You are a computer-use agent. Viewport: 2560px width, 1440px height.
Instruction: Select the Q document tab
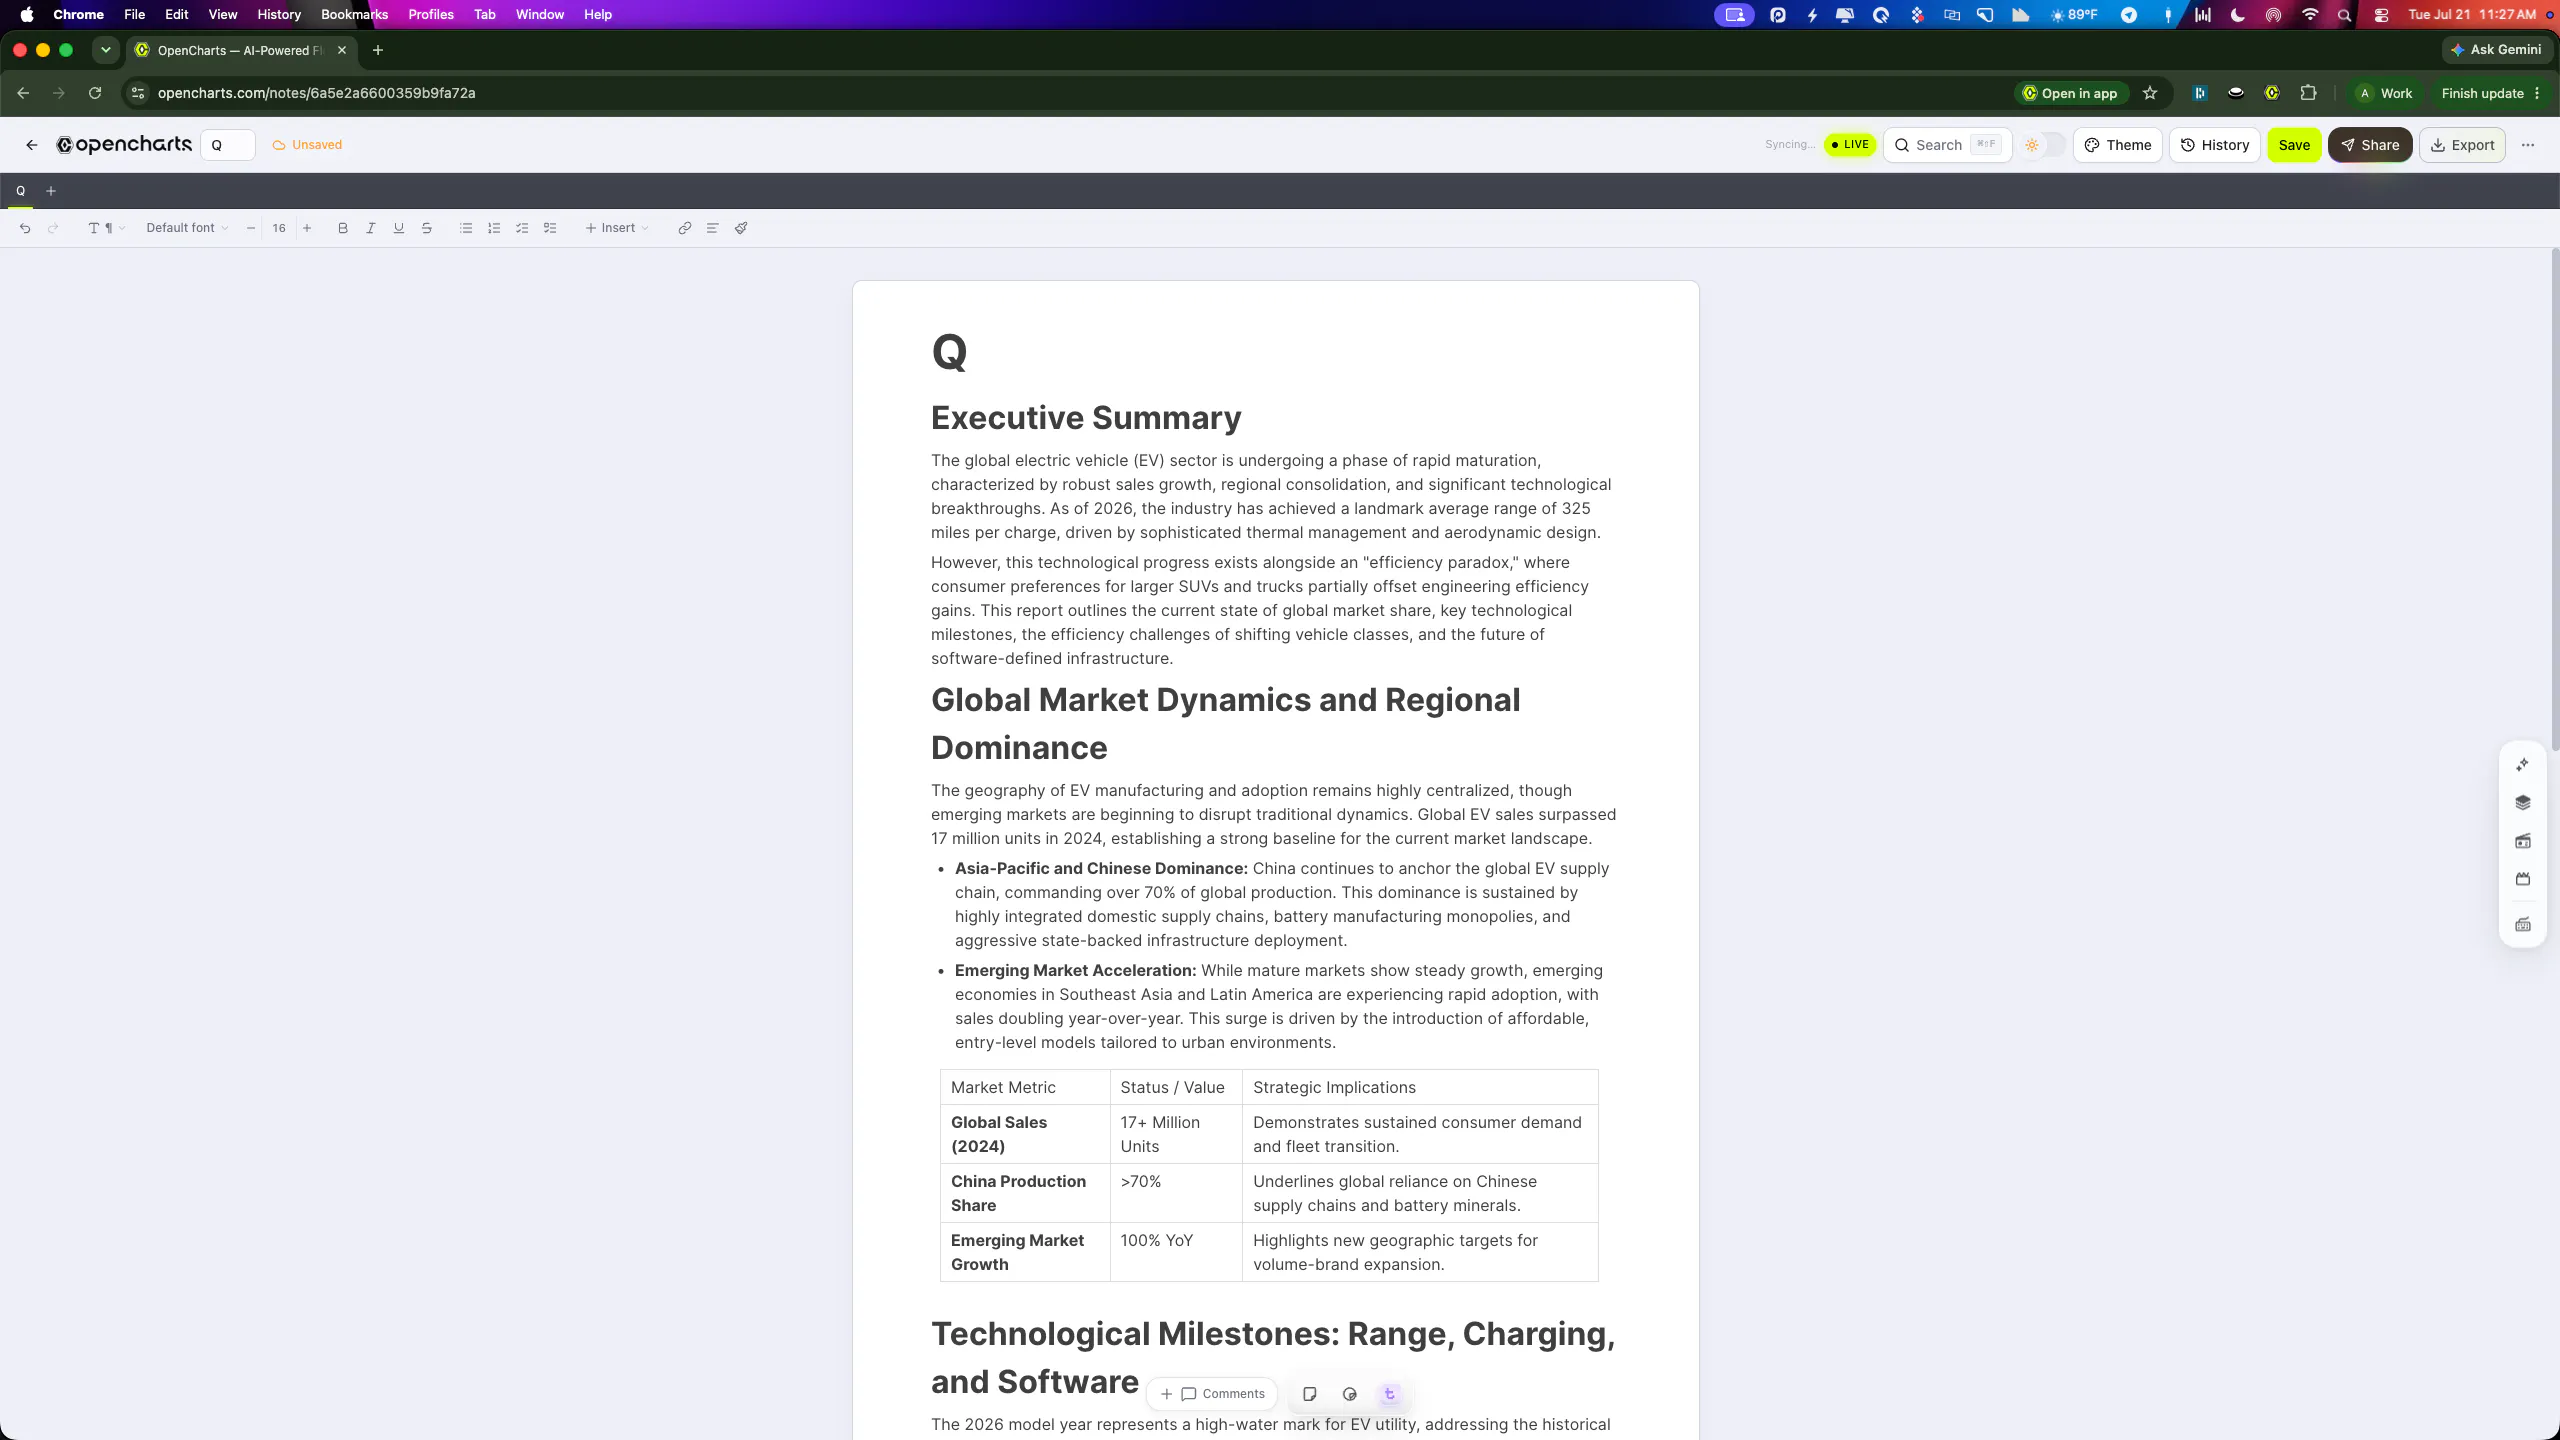click(x=20, y=191)
